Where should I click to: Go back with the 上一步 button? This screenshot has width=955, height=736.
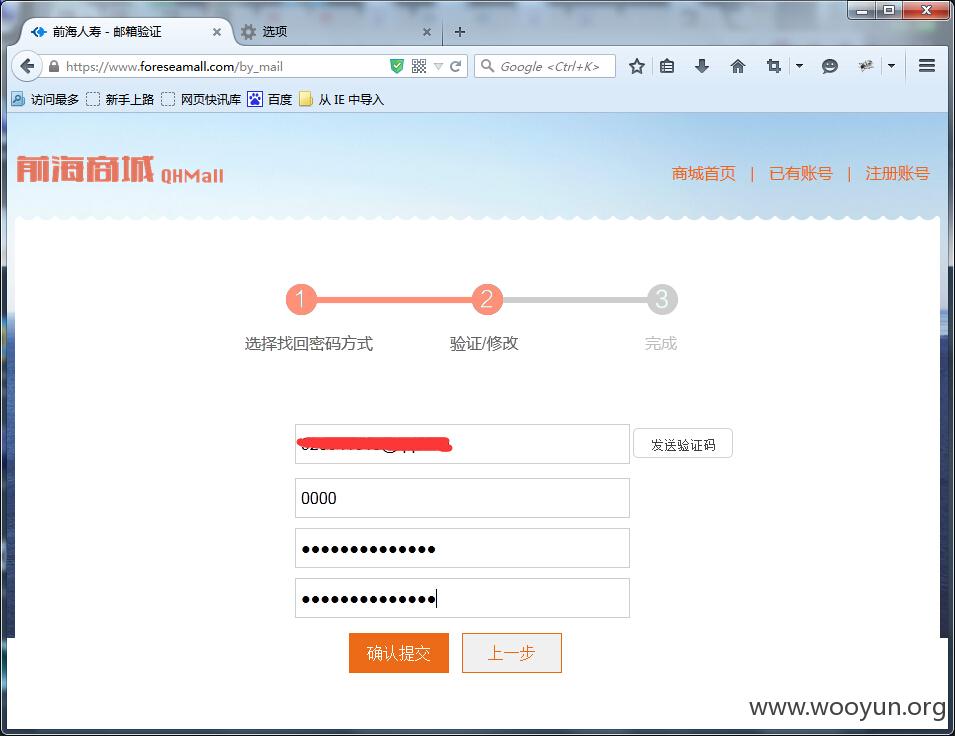click(512, 653)
